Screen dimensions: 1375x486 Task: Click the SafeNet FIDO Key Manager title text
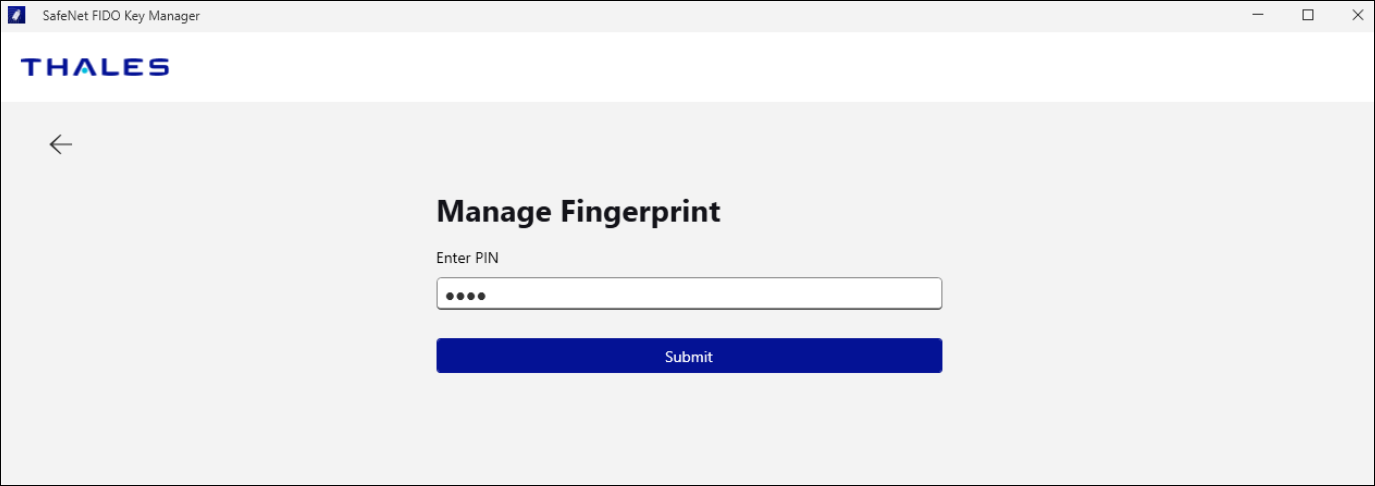click(x=121, y=16)
